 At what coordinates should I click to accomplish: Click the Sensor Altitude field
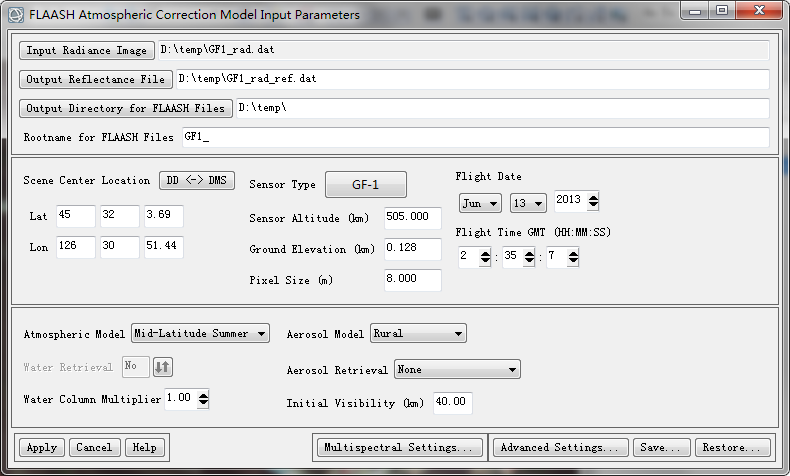point(413,218)
